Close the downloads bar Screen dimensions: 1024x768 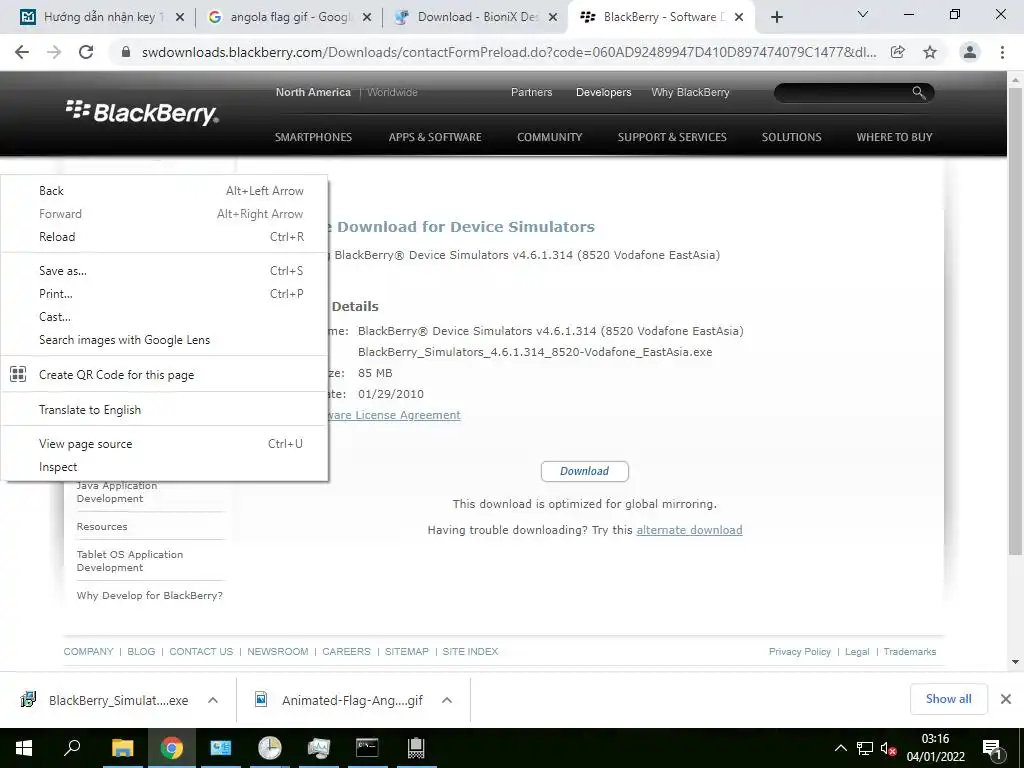(x=1006, y=699)
